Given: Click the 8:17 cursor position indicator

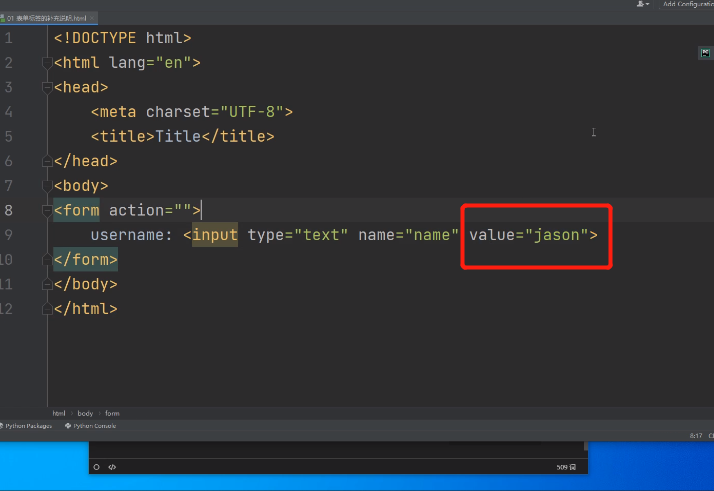Looking at the screenshot, I should pyautogui.click(x=695, y=436).
